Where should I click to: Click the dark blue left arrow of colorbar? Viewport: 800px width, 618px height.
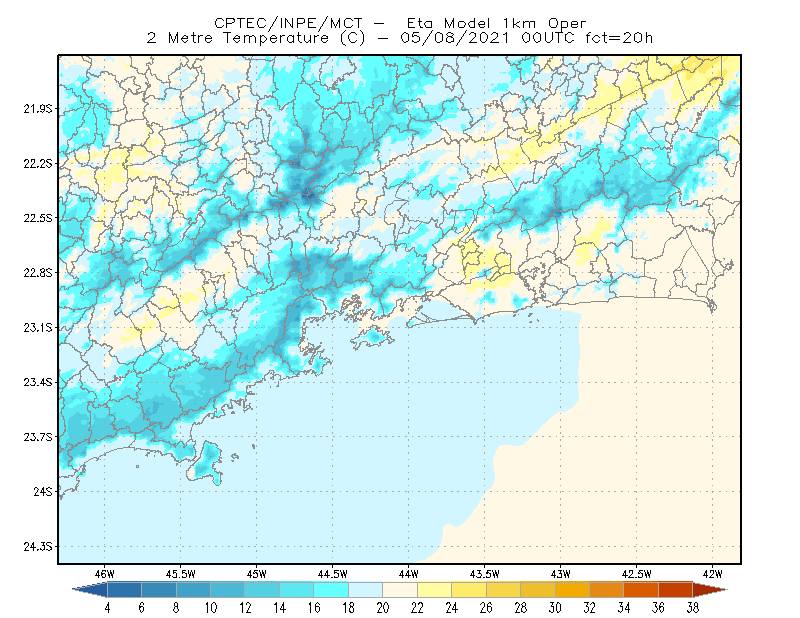click(91, 590)
